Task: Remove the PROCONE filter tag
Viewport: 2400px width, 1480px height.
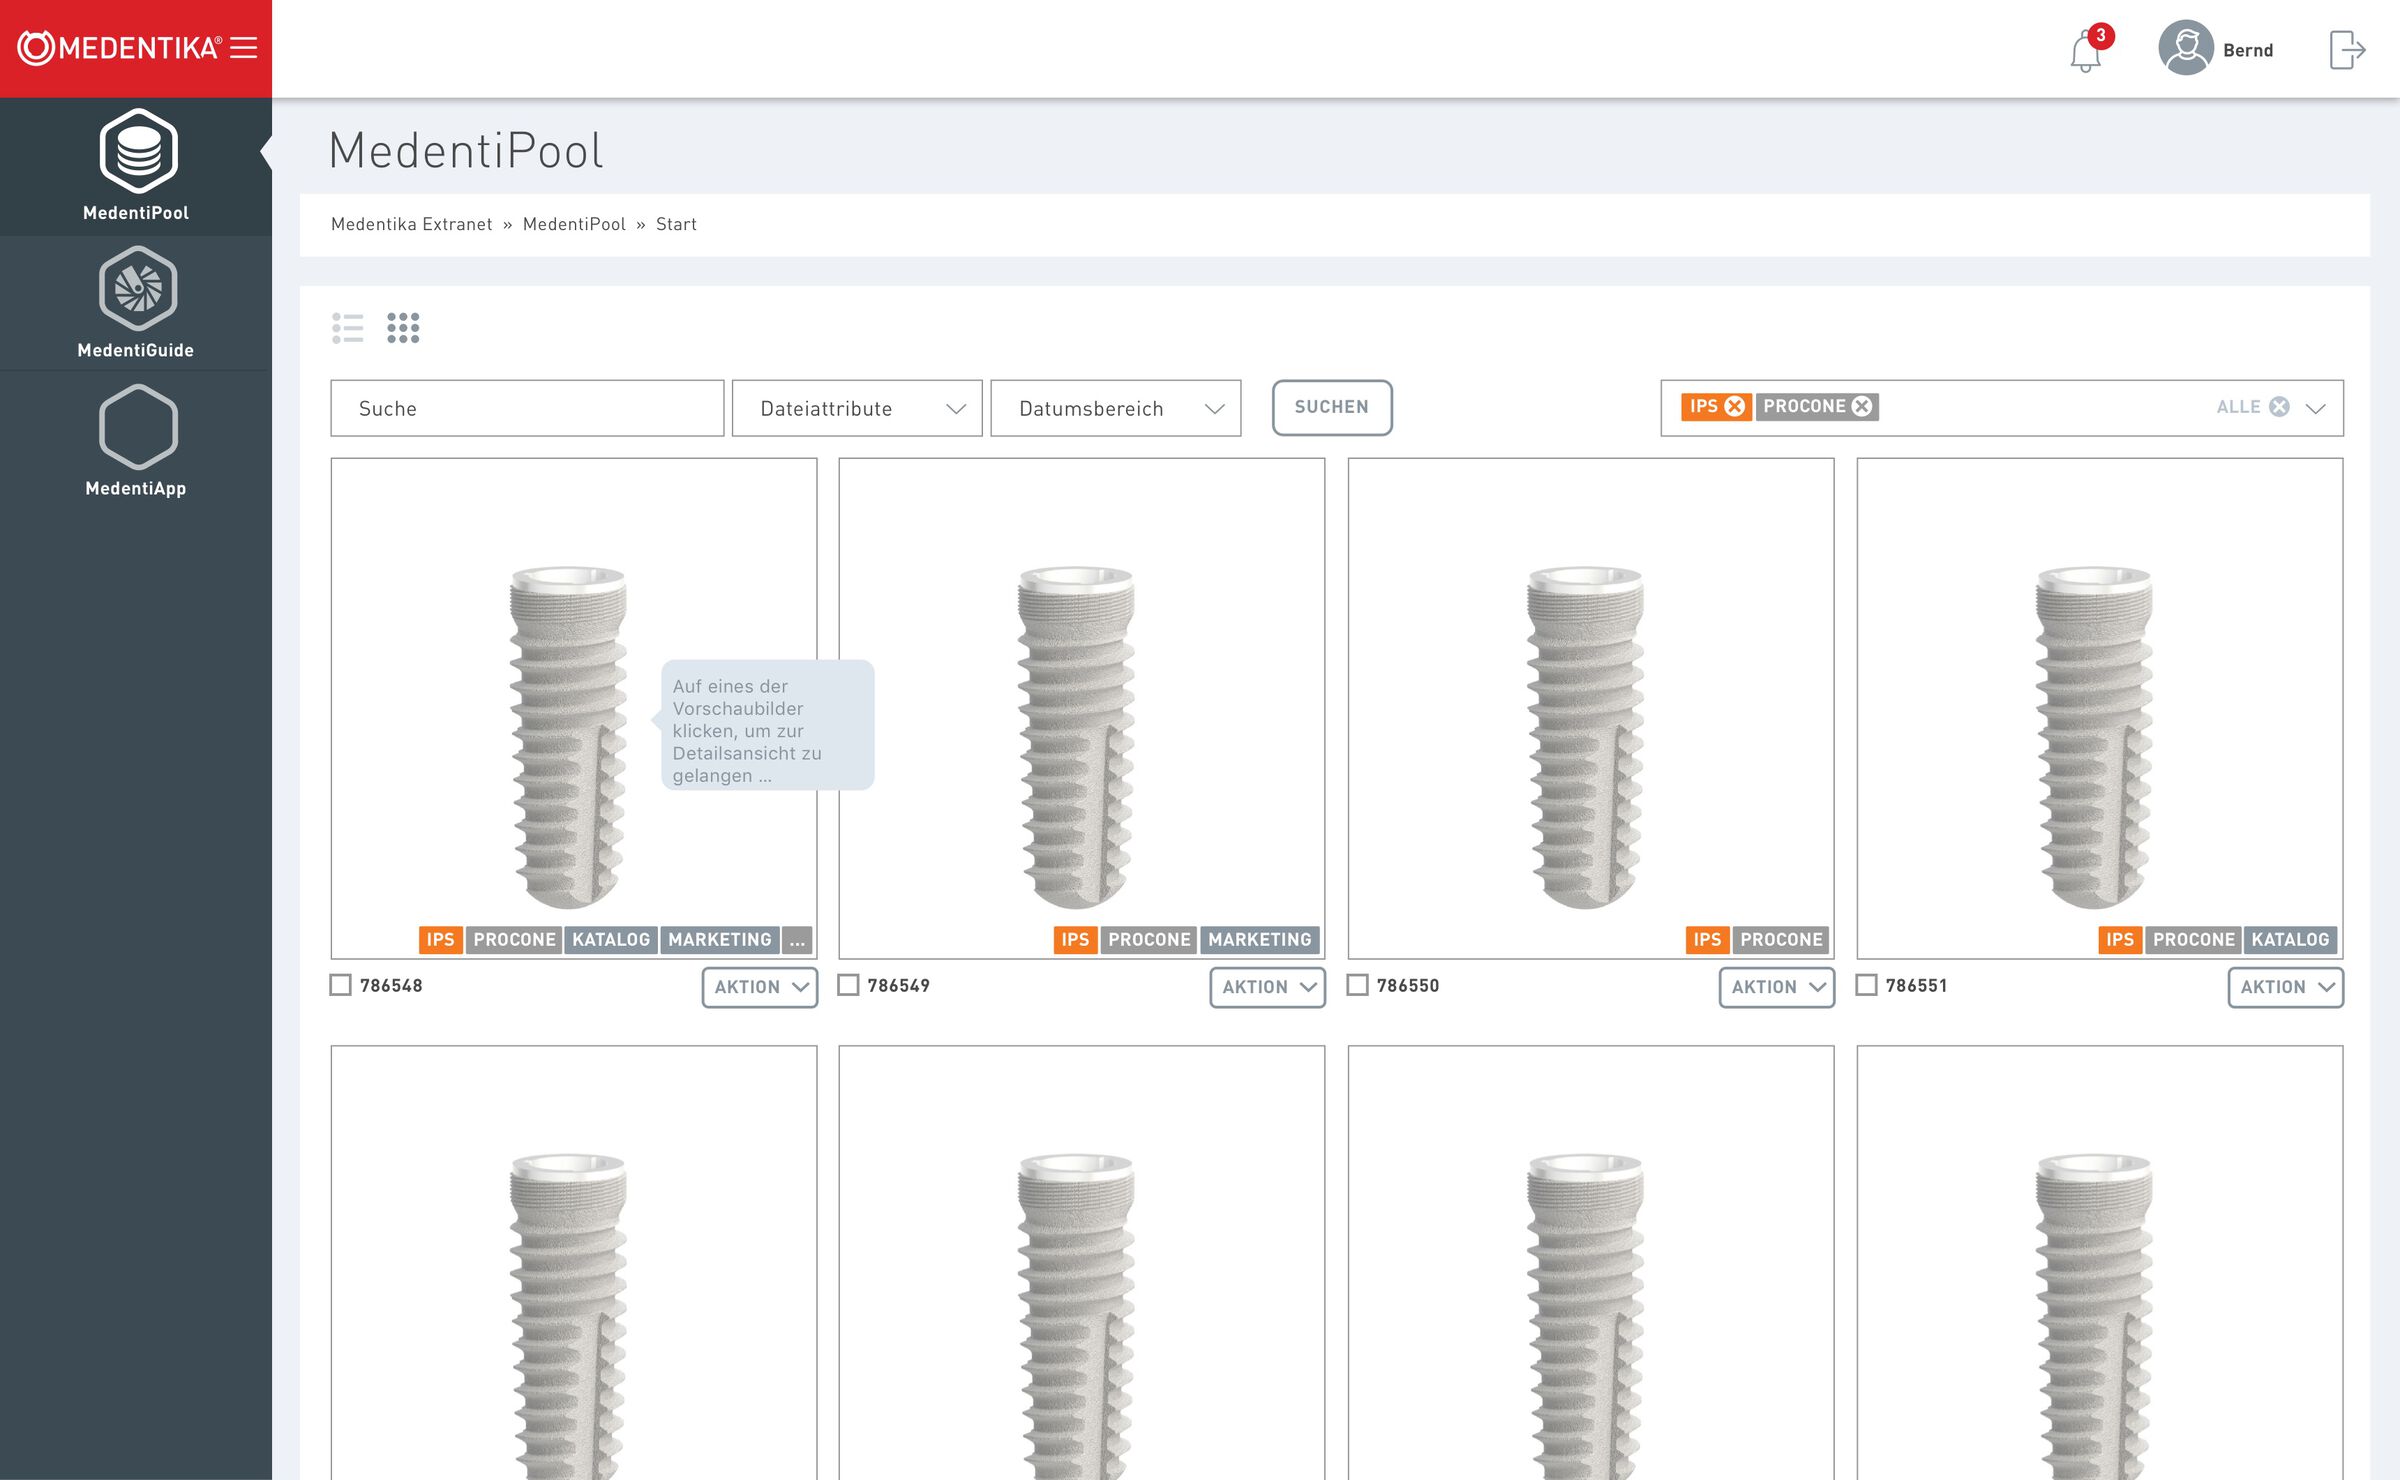Action: (1862, 407)
